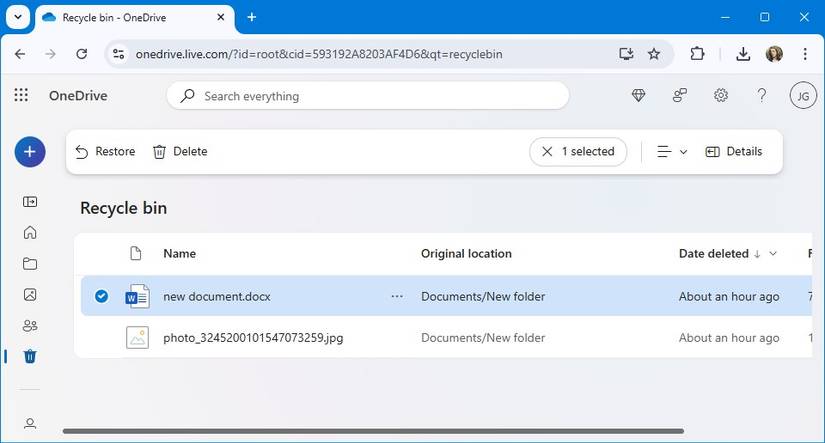Open the app launcher grid icon

coord(21,95)
